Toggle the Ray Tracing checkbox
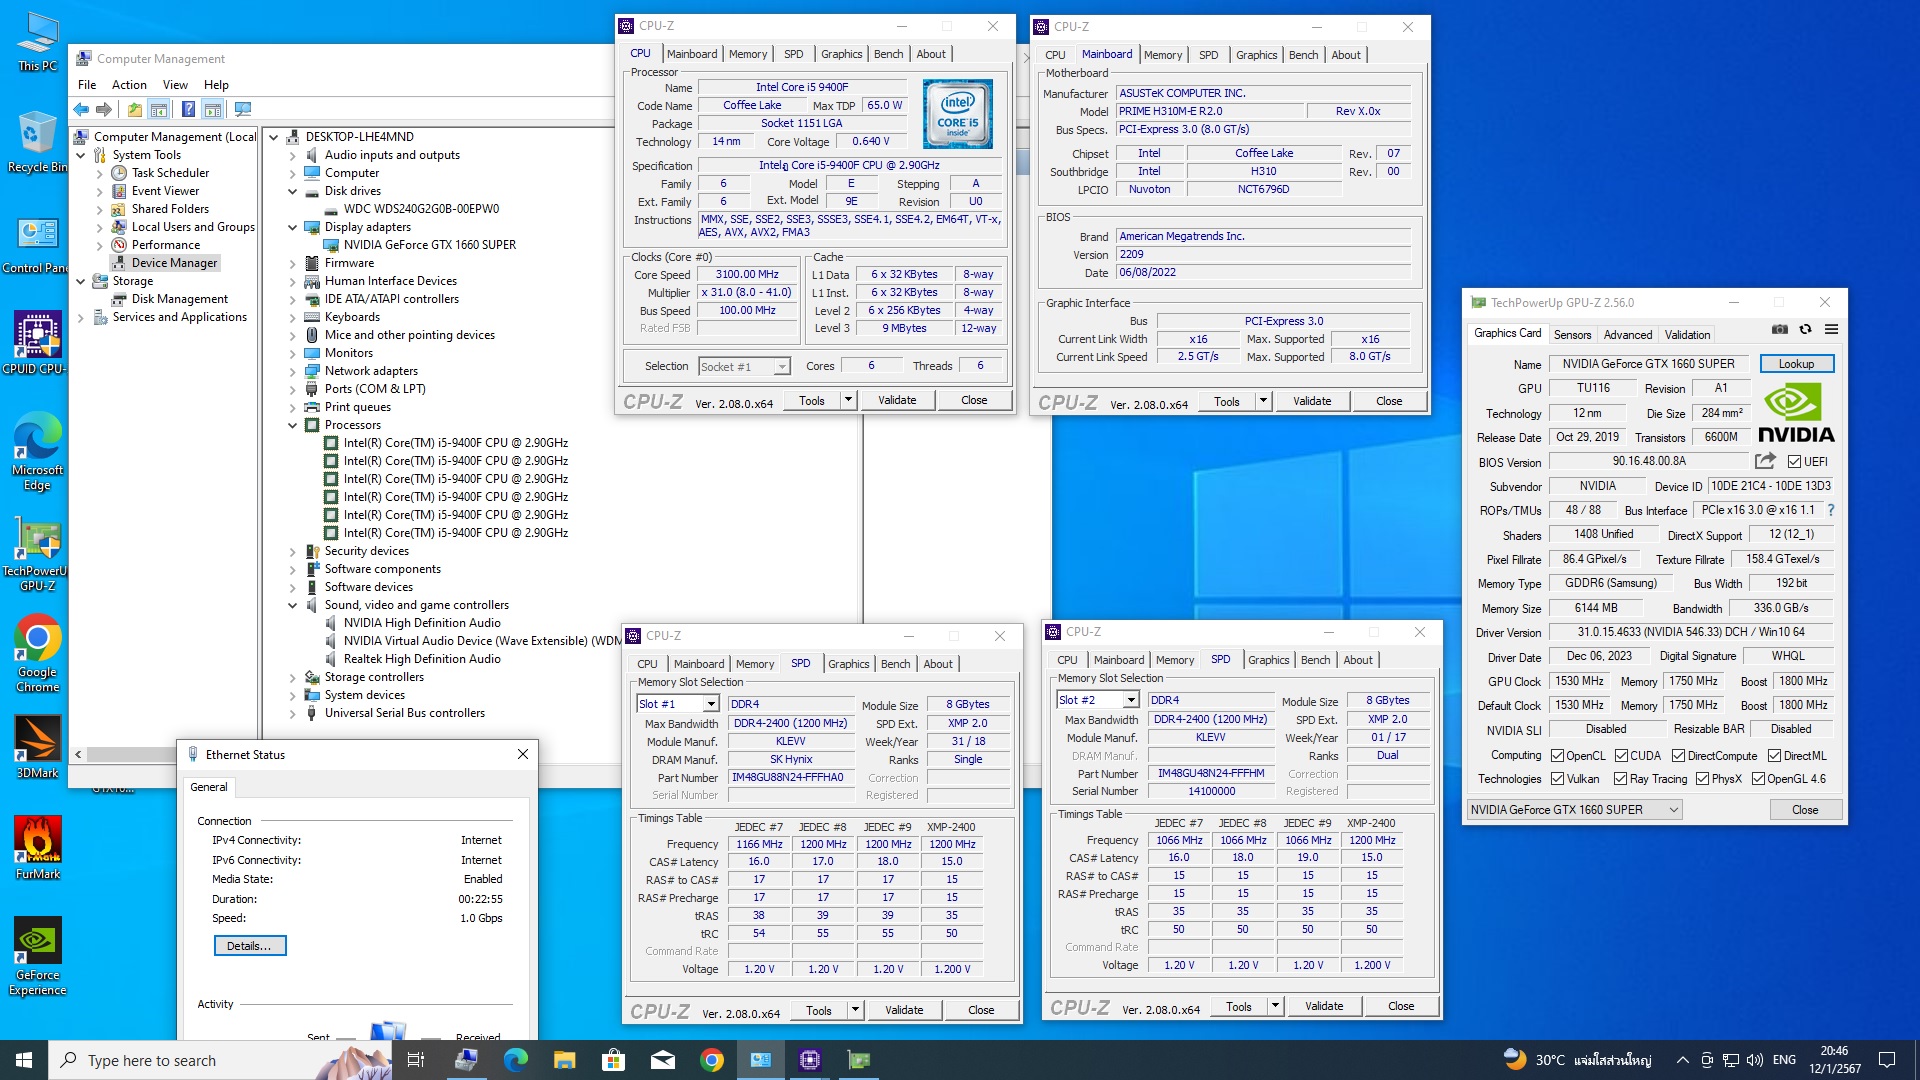Screen dimensions: 1920x1080 (1620, 779)
